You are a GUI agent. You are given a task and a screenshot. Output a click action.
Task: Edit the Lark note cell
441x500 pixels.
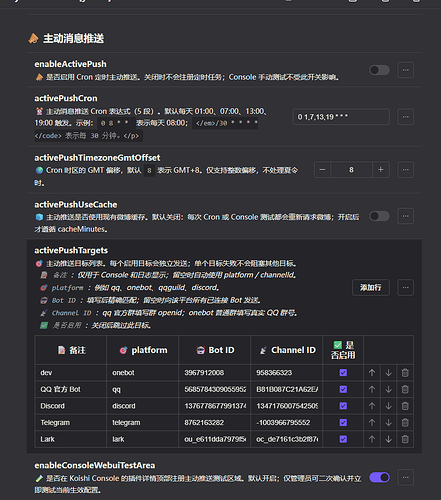71,439
